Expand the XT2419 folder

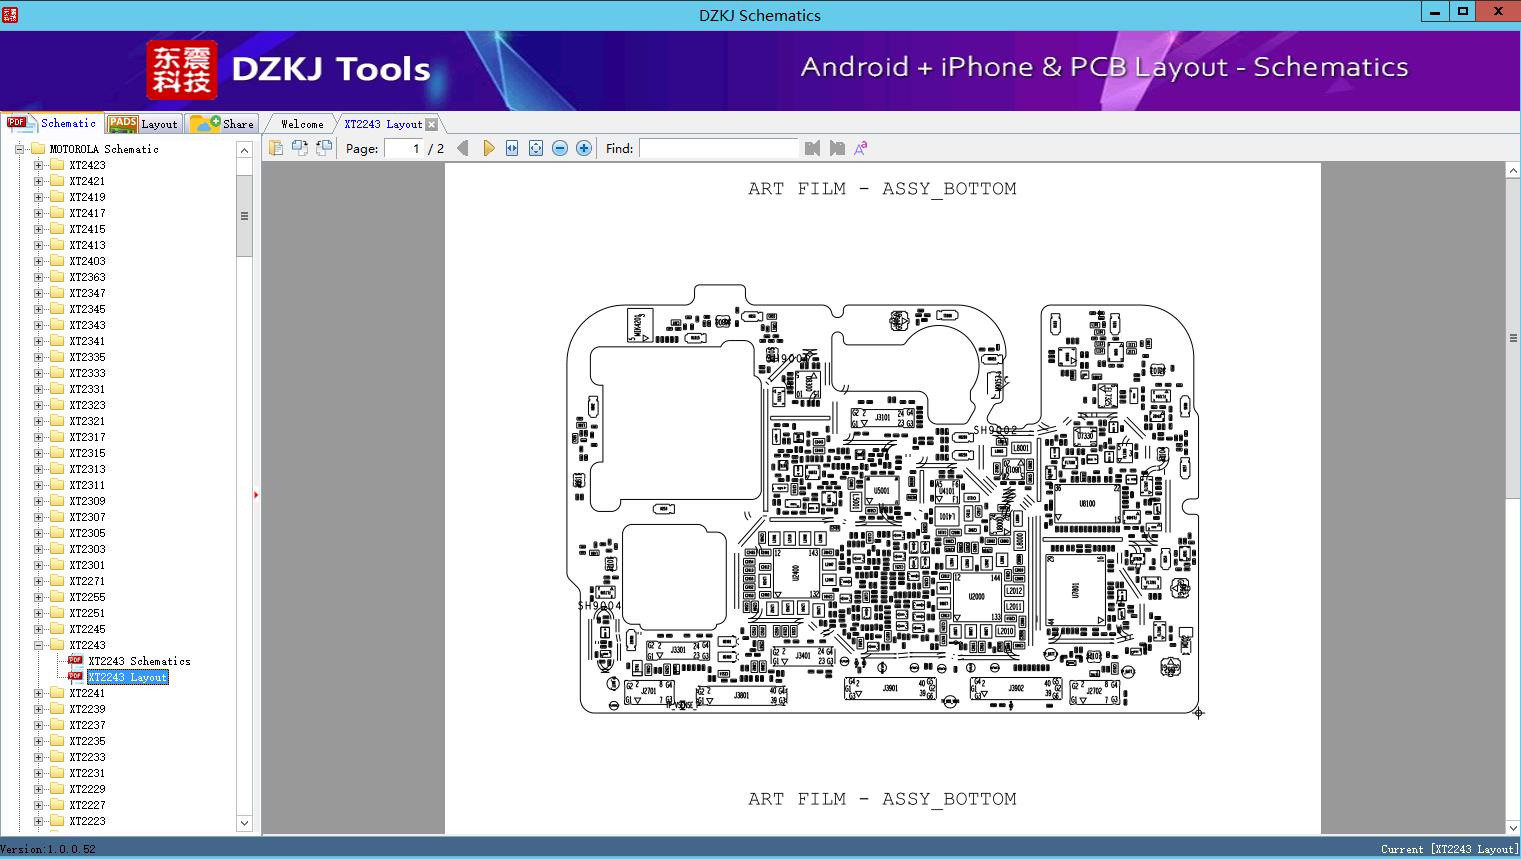(x=38, y=197)
